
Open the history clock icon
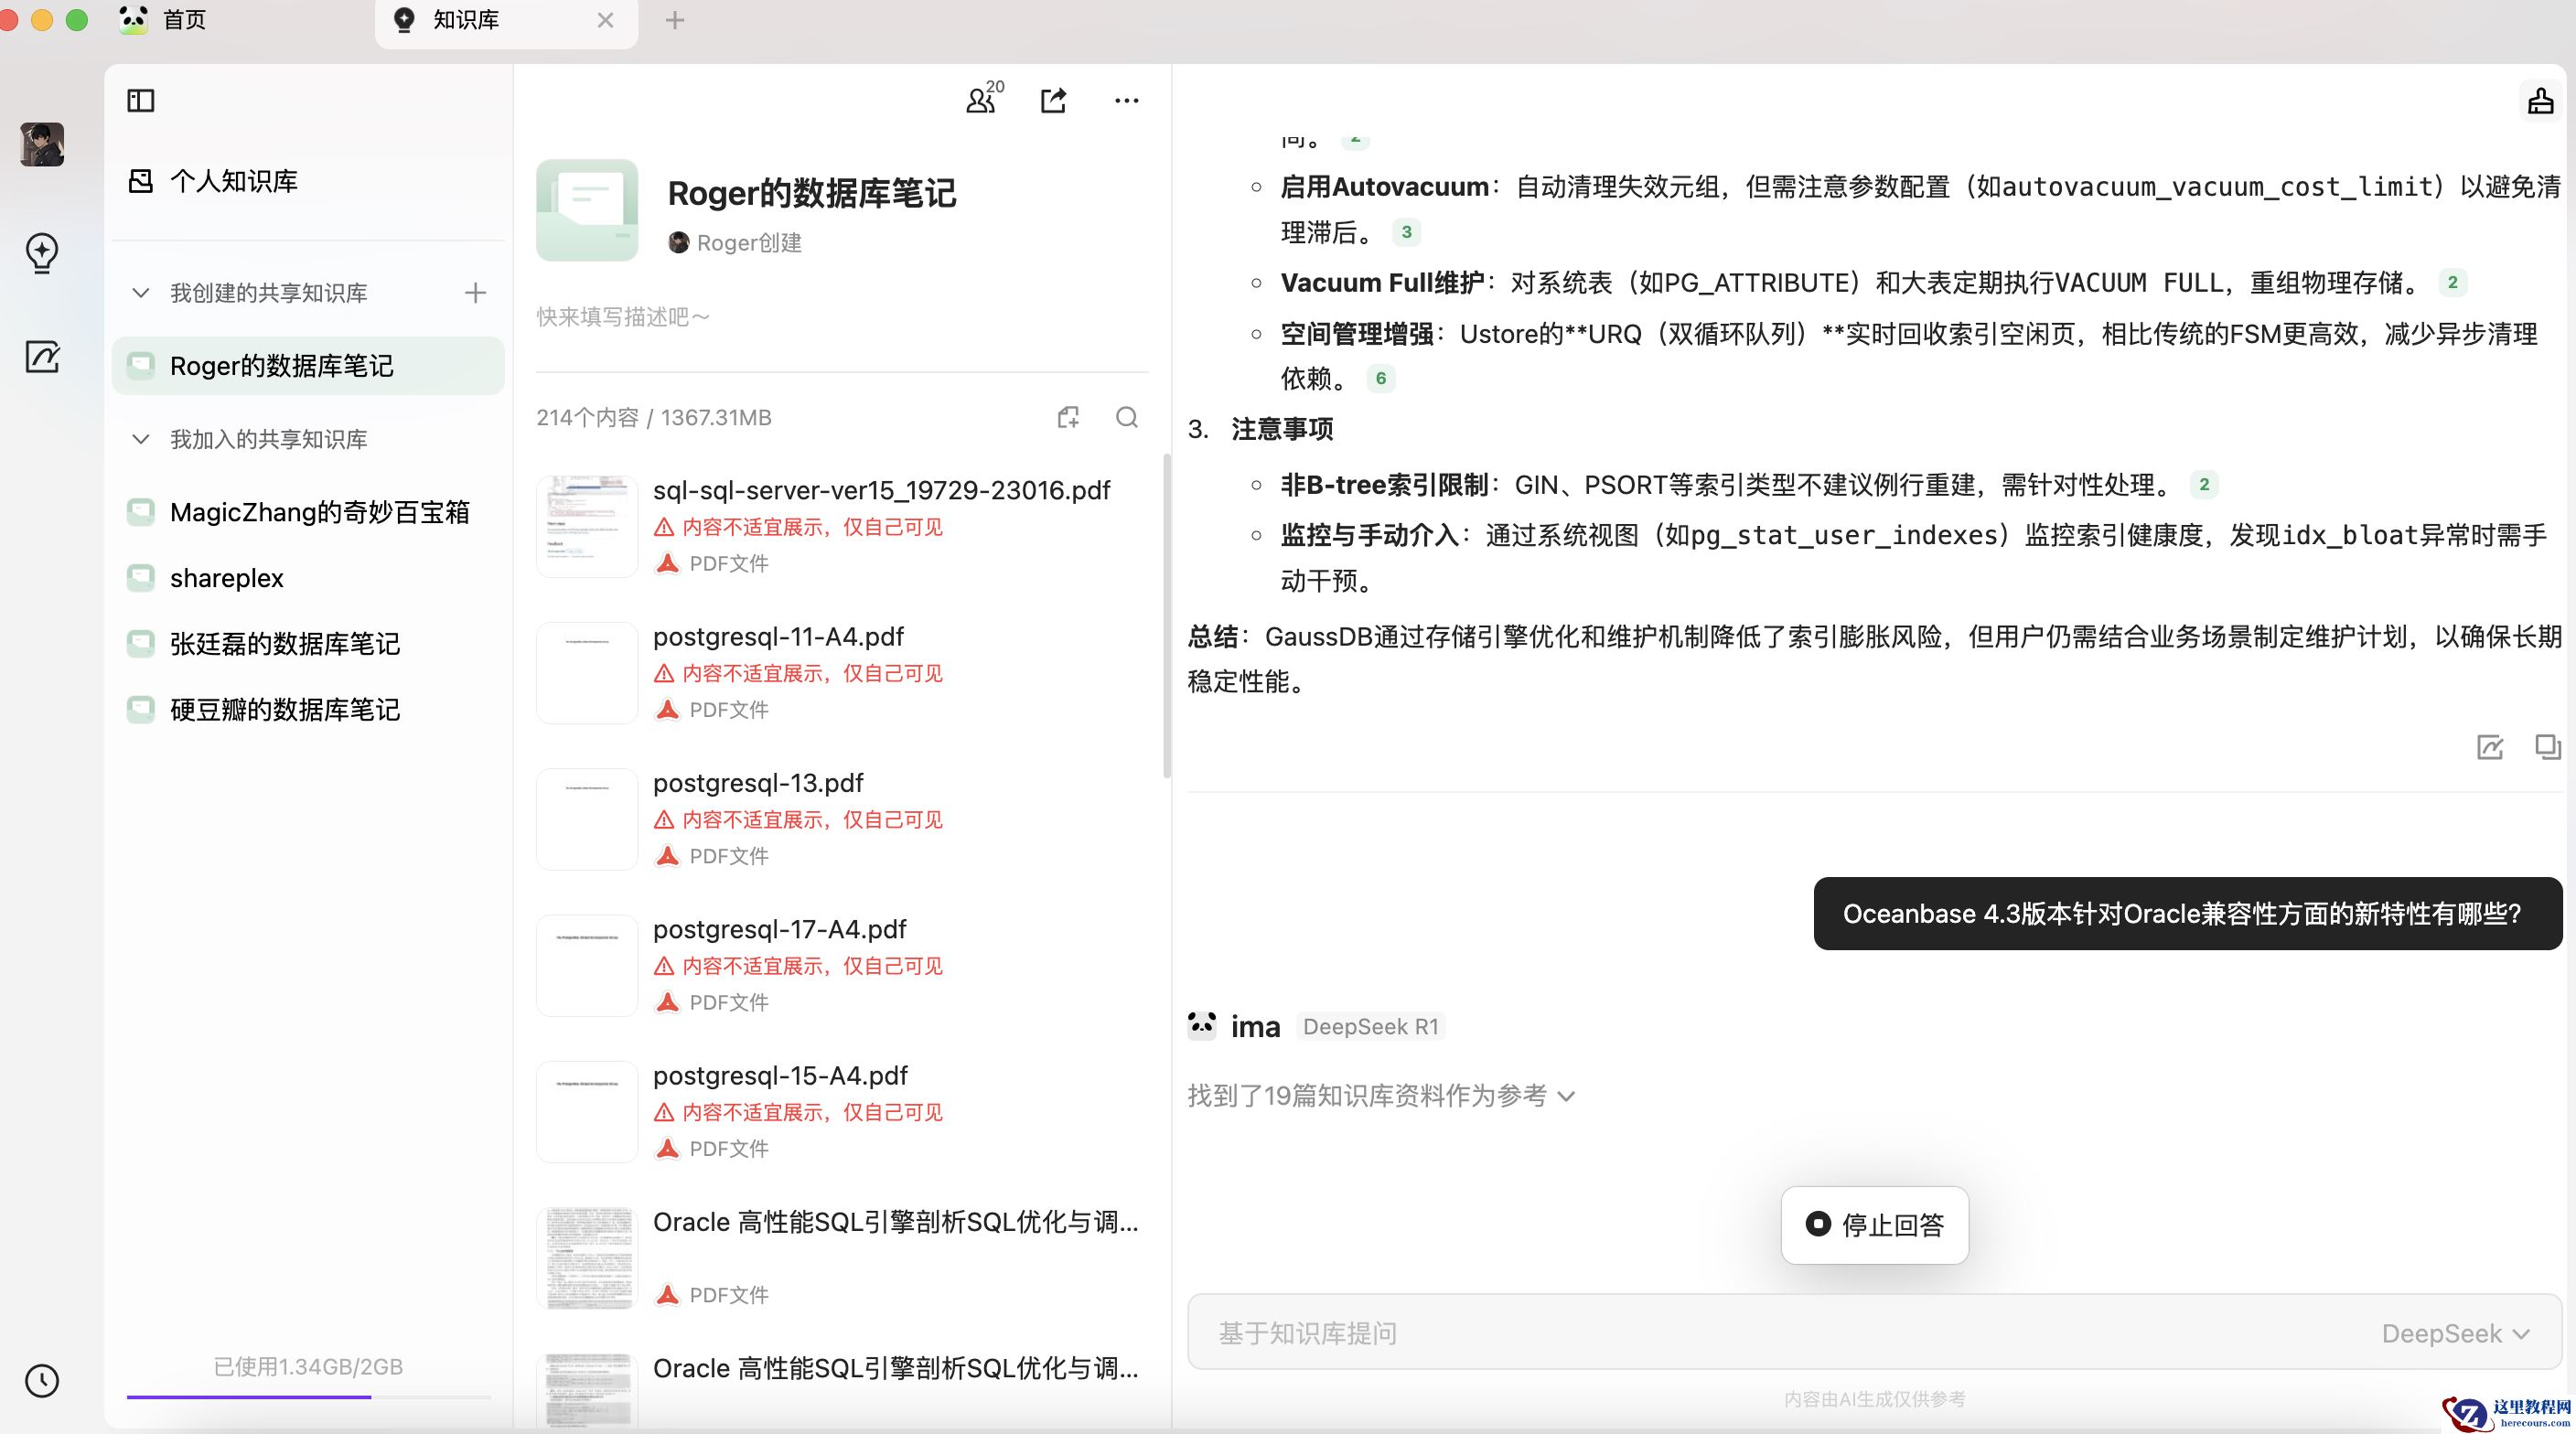[x=42, y=1381]
